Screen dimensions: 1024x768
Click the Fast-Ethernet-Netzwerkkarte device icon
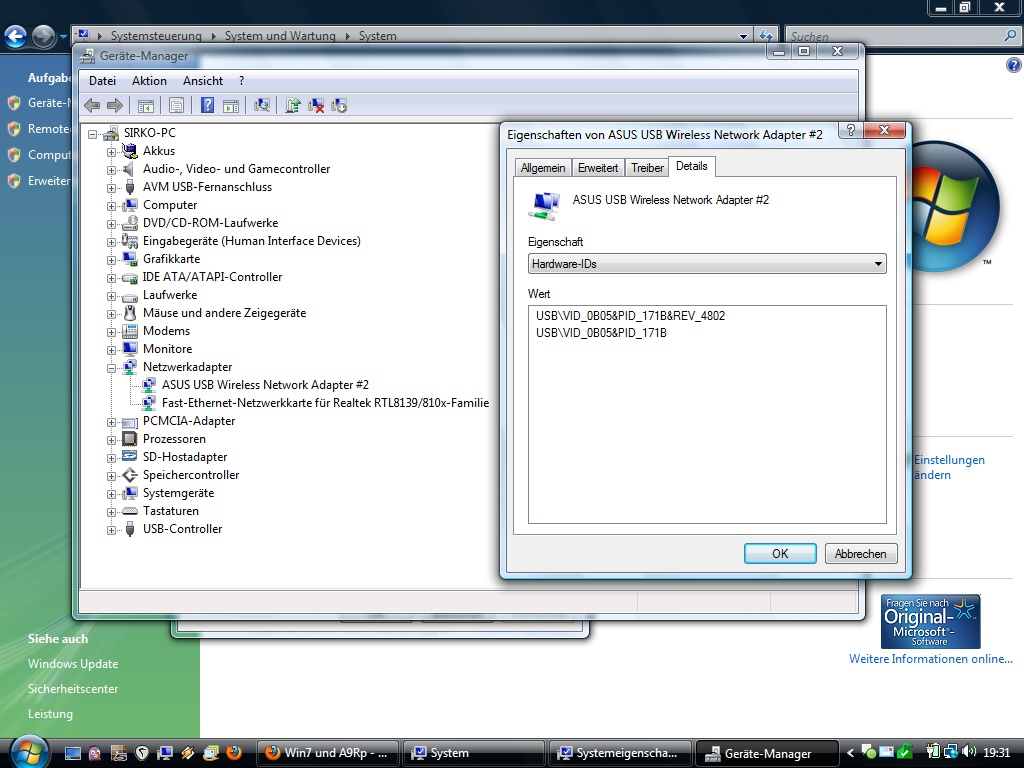(150, 403)
